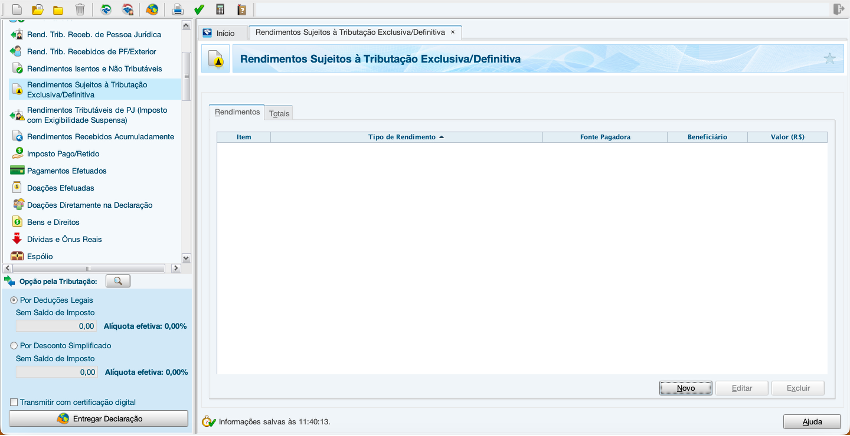Click the green arrows backup icon

pyautogui.click(x=106, y=9)
